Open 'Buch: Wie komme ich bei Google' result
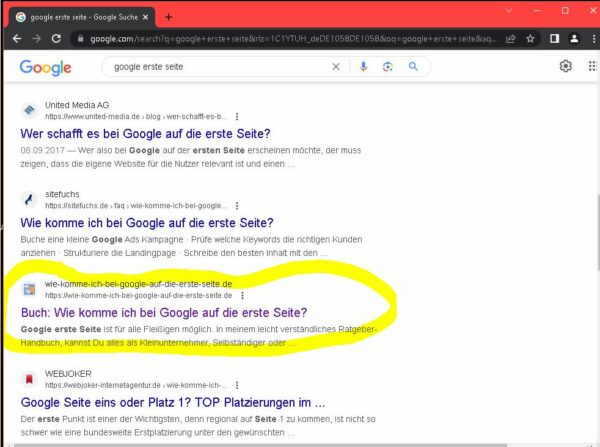 [x=164, y=313]
